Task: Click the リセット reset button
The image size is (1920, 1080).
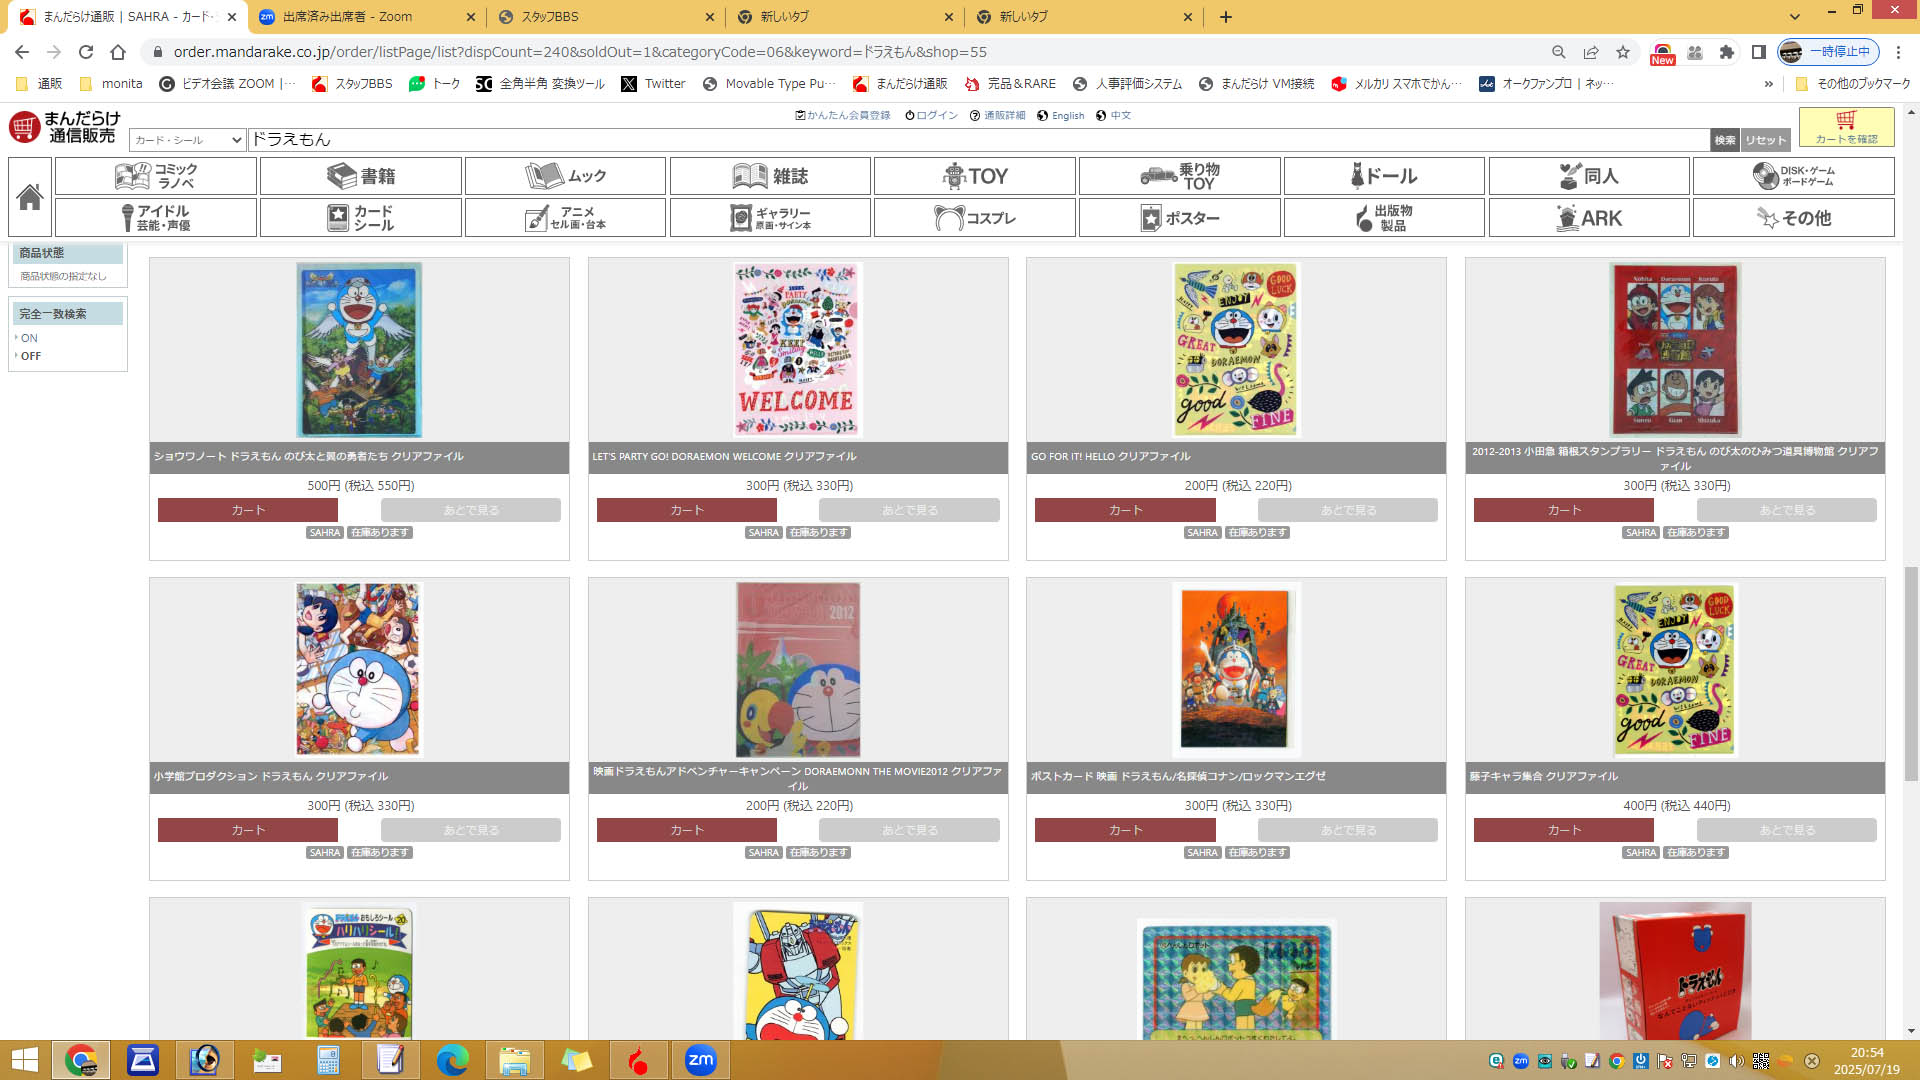Action: point(1765,140)
